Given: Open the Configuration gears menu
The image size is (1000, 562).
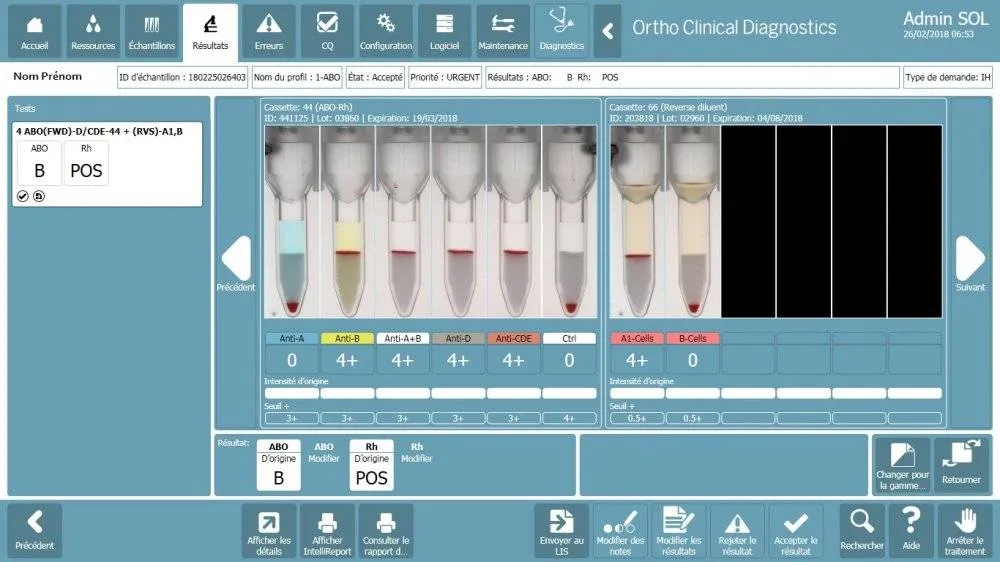Looking at the screenshot, I should [386, 31].
